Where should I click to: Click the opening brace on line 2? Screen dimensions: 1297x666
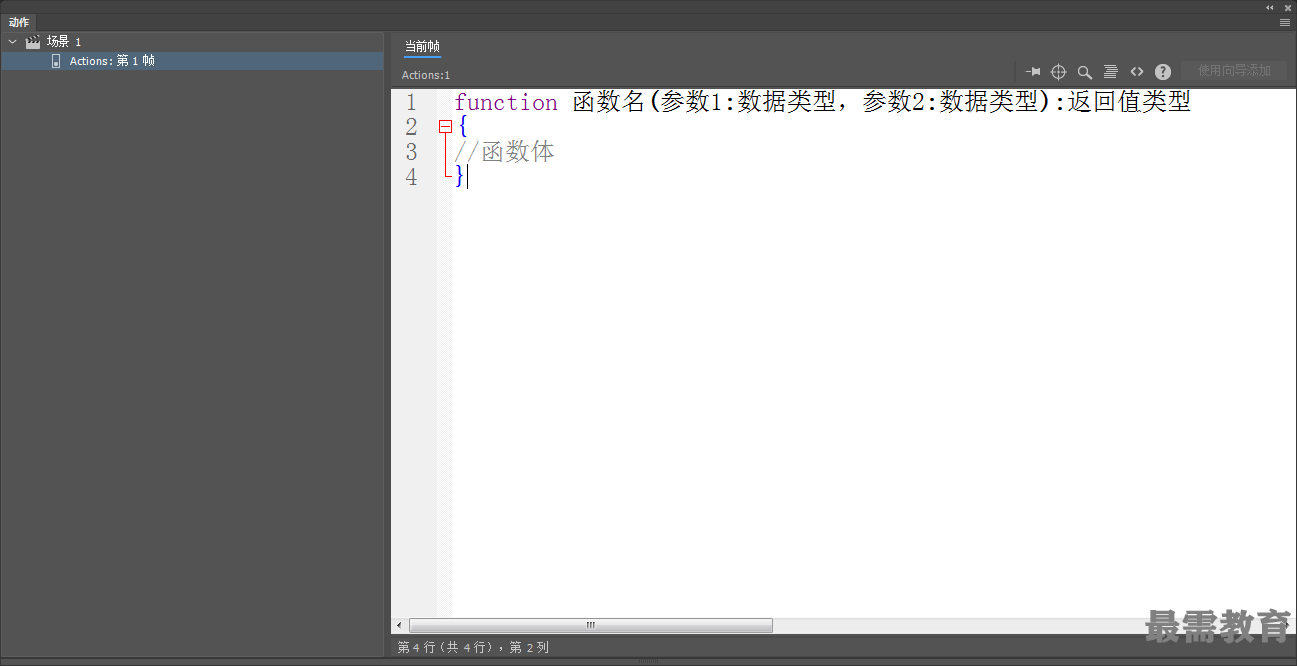pyautogui.click(x=463, y=127)
